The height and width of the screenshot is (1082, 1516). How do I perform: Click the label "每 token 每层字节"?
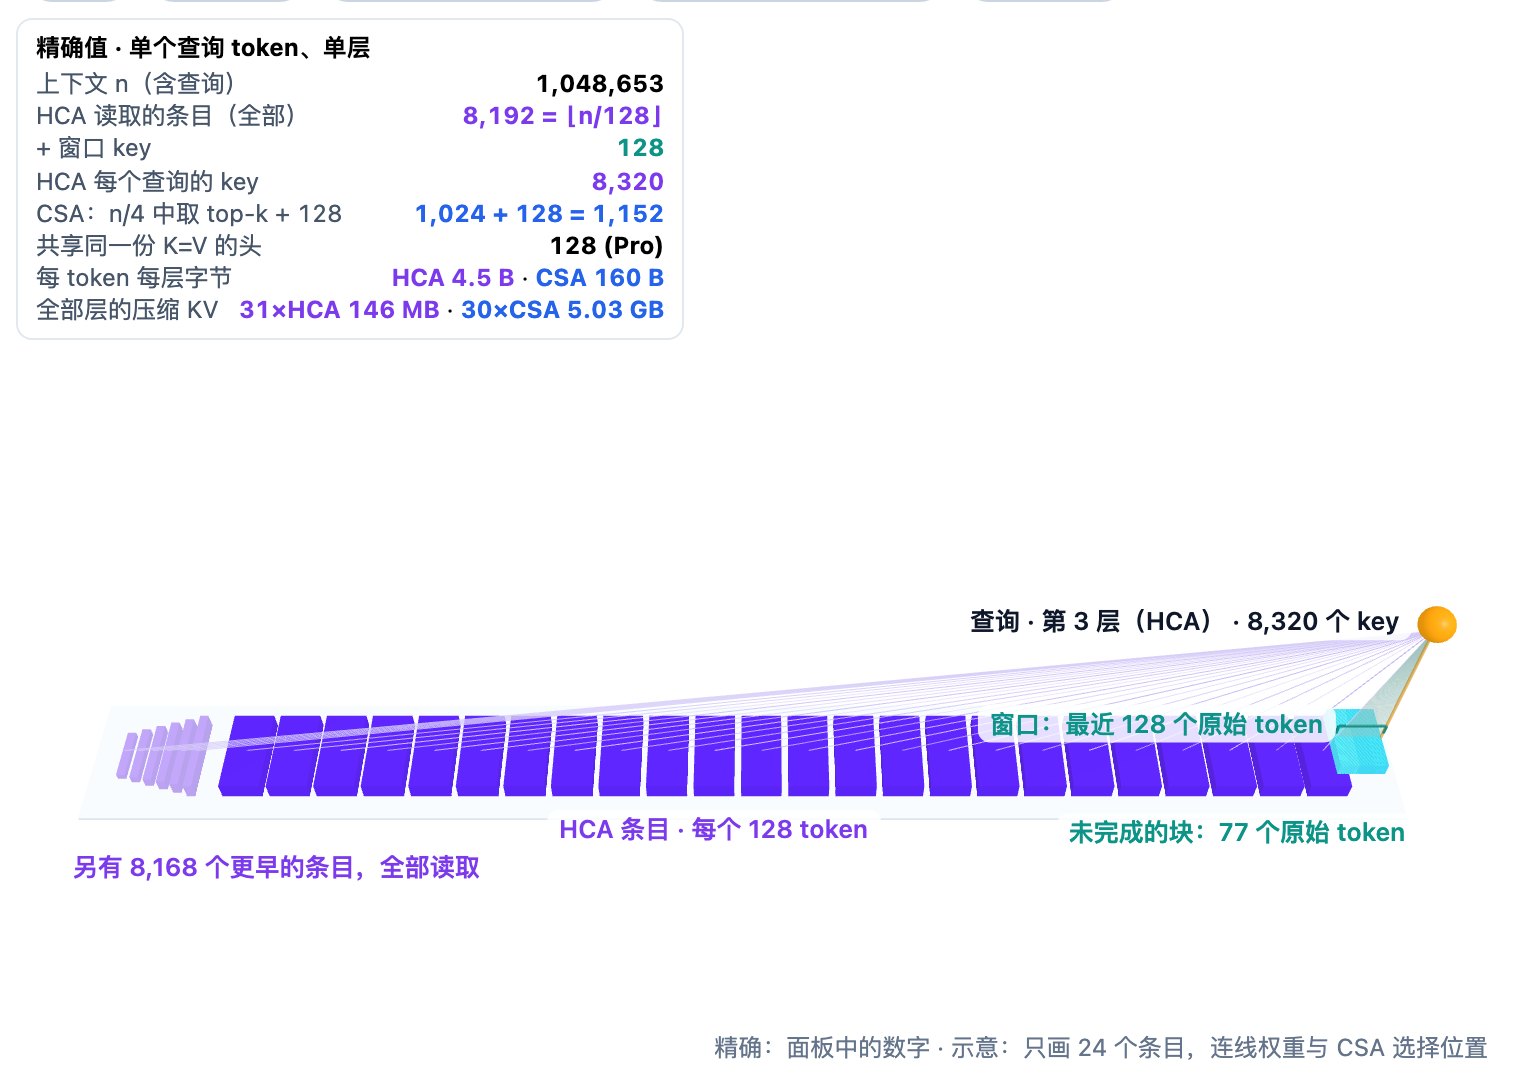coord(134,278)
